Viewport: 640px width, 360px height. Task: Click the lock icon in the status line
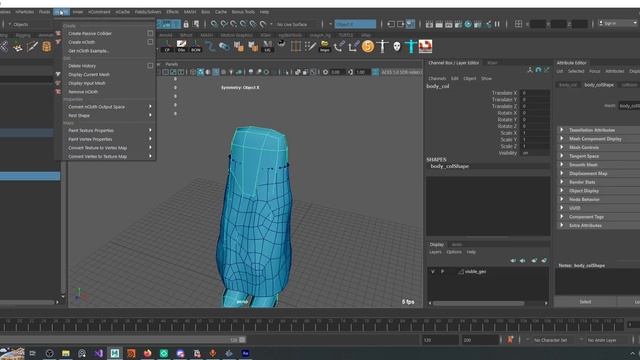coord(186,24)
